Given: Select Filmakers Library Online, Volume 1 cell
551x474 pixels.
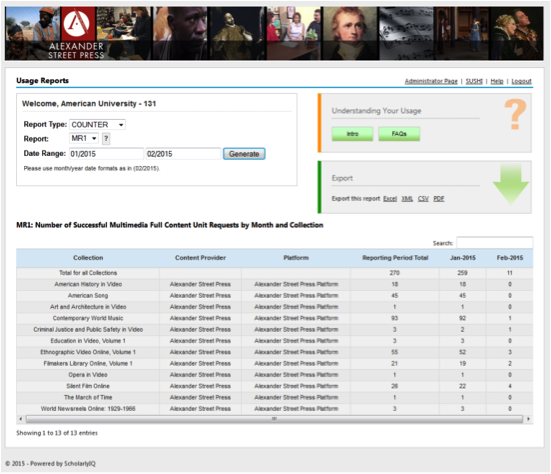Looking at the screenshot, I should tap(88, 363).
